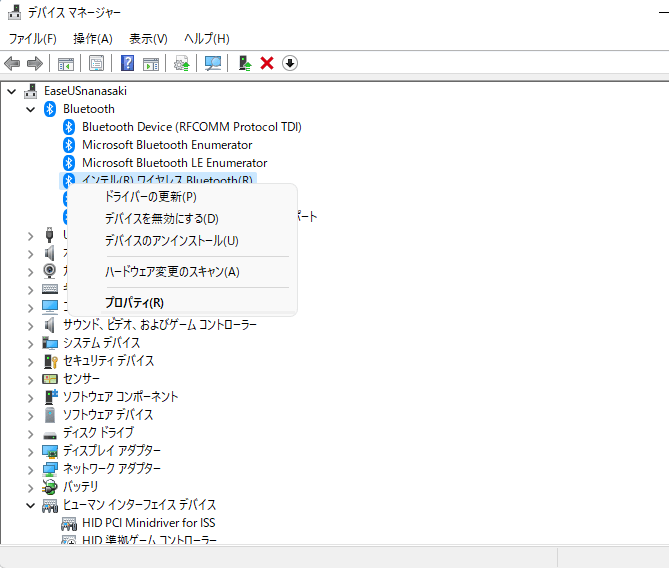The width and height of the screenshot is (669, 568).
Task: Expand the センサー category
Action: click(x=30, y=380)
